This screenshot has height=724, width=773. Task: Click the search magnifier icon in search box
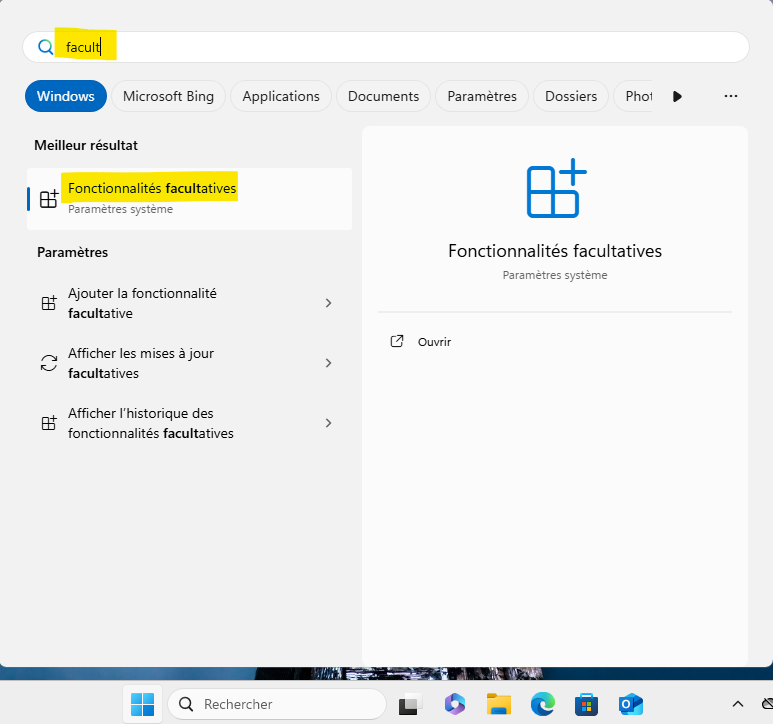click(x=45, y=47)
